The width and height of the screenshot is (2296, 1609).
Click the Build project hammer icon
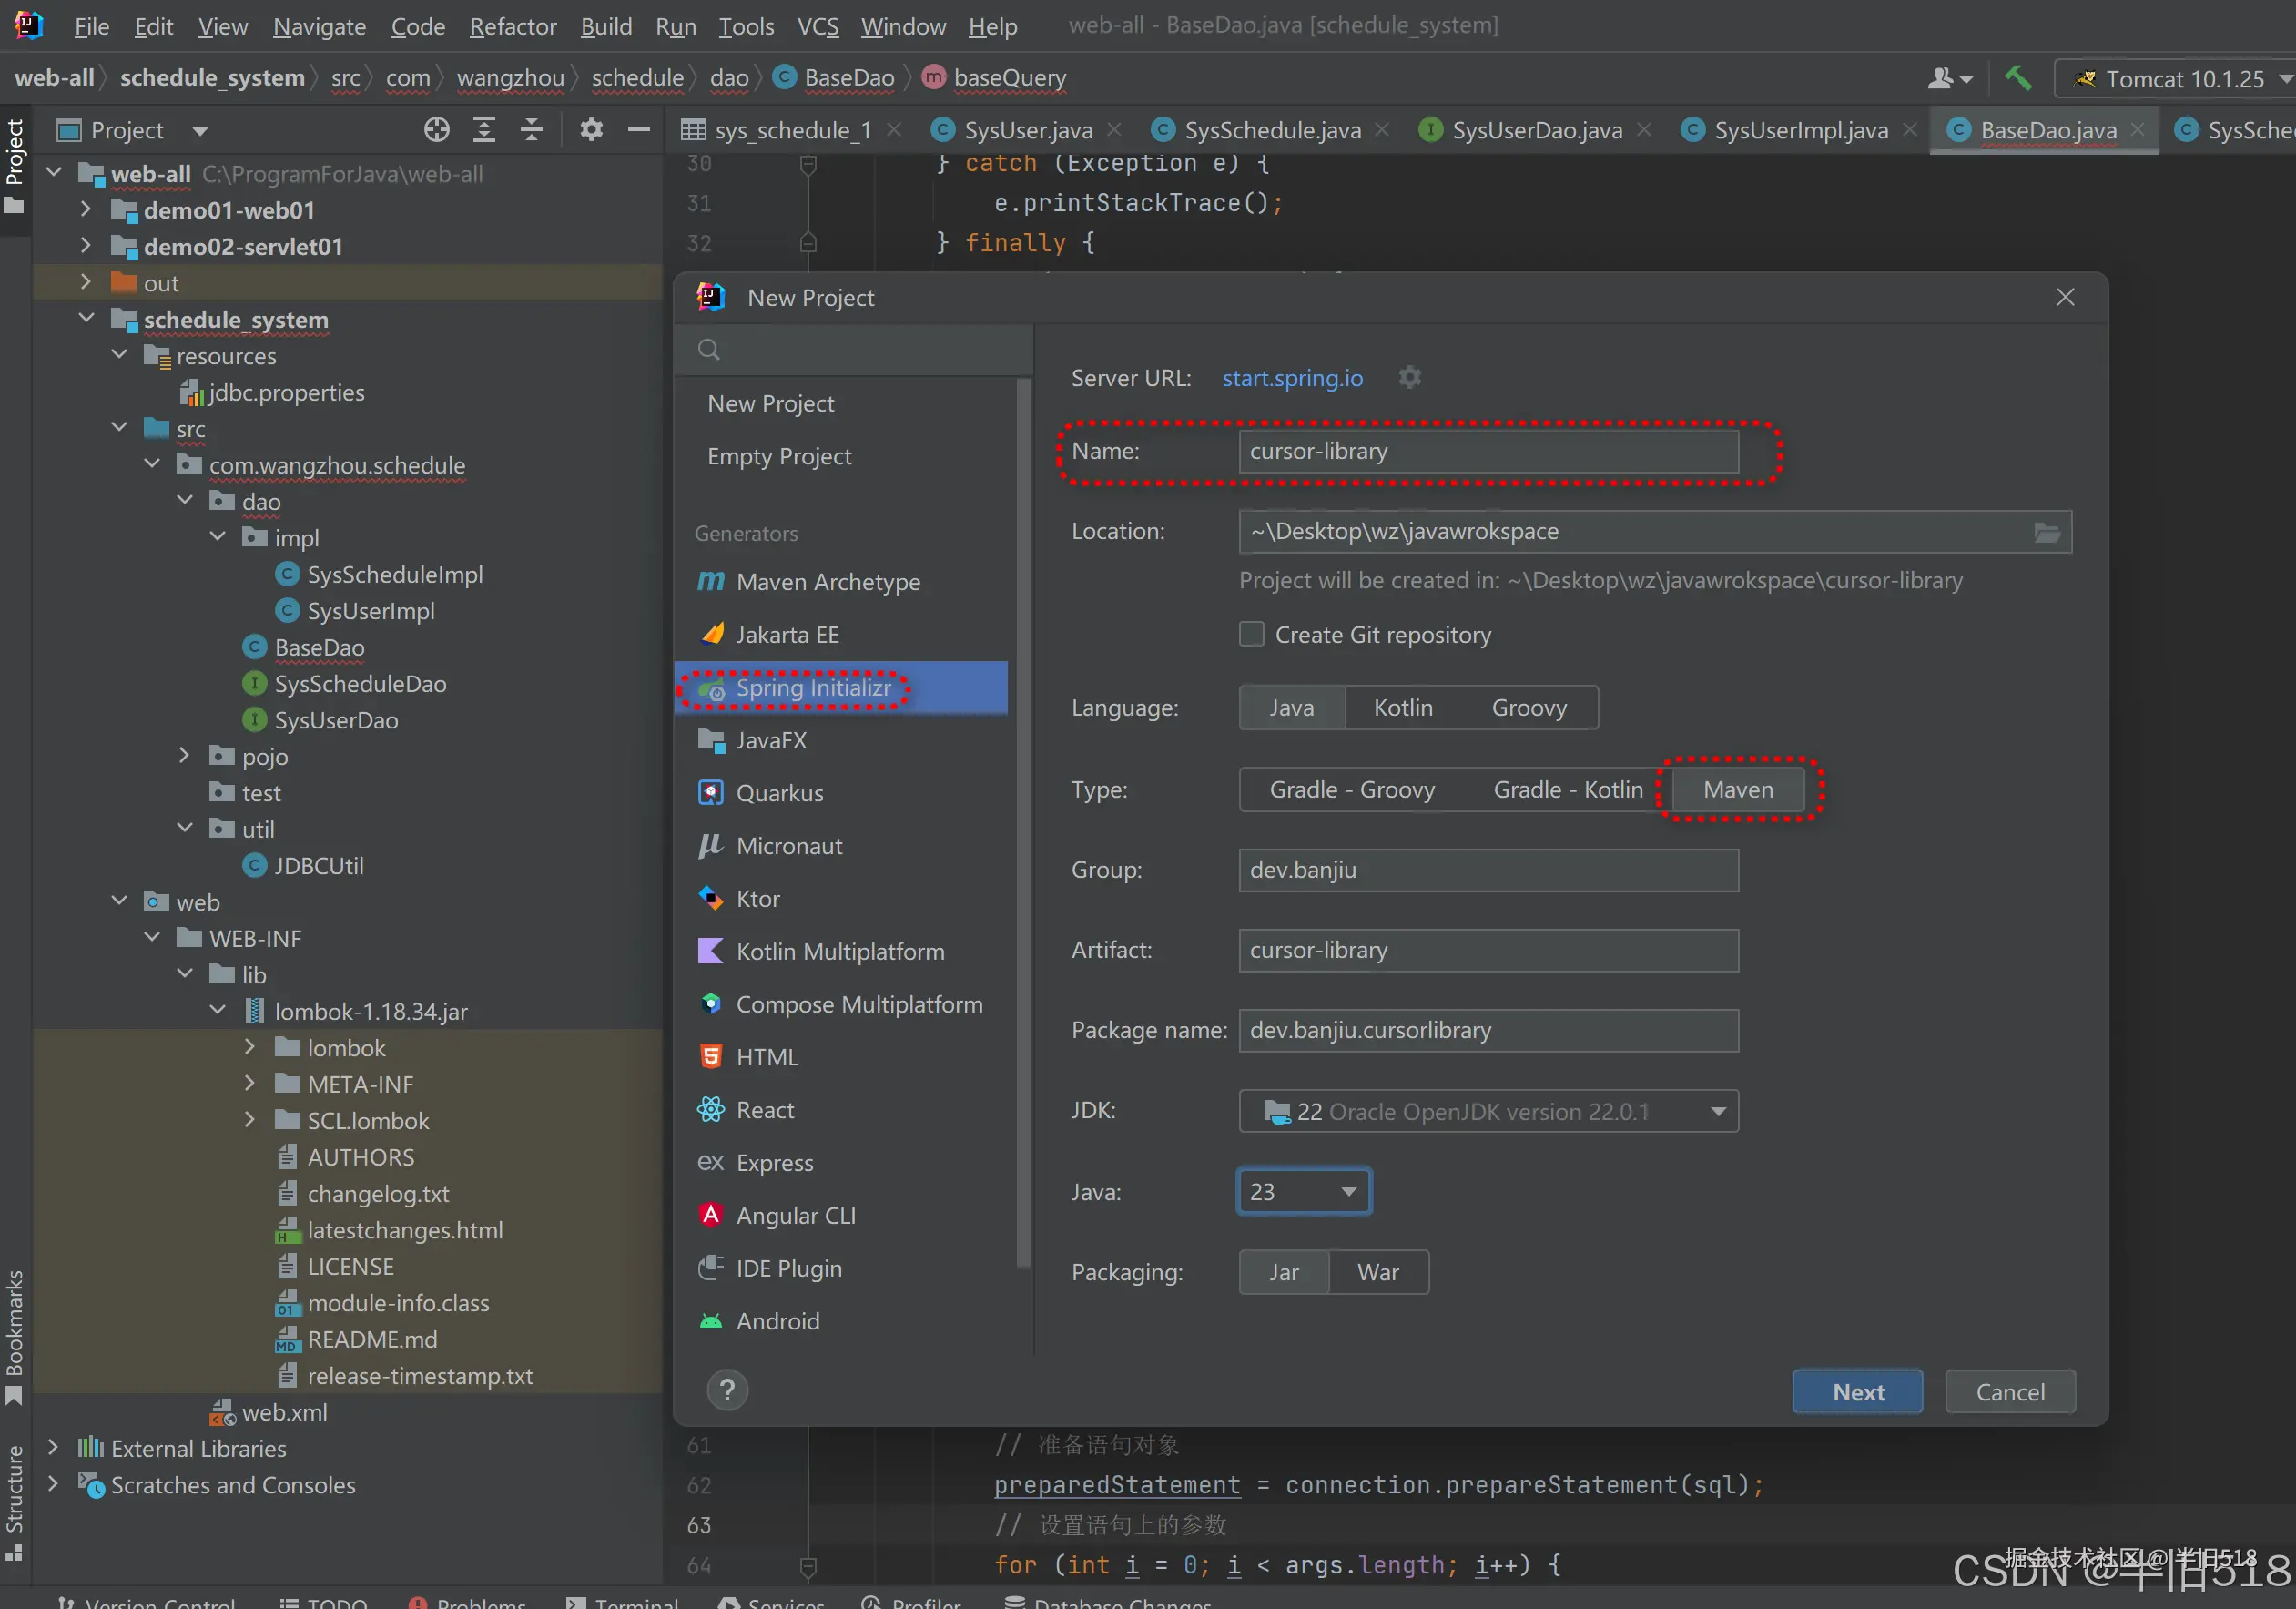click(2018, 79)
